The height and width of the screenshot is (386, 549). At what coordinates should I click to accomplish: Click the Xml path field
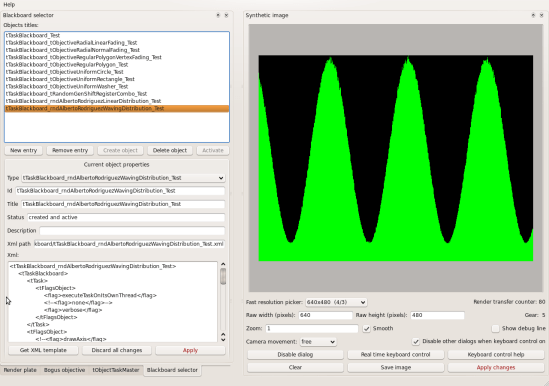(129, 244)
